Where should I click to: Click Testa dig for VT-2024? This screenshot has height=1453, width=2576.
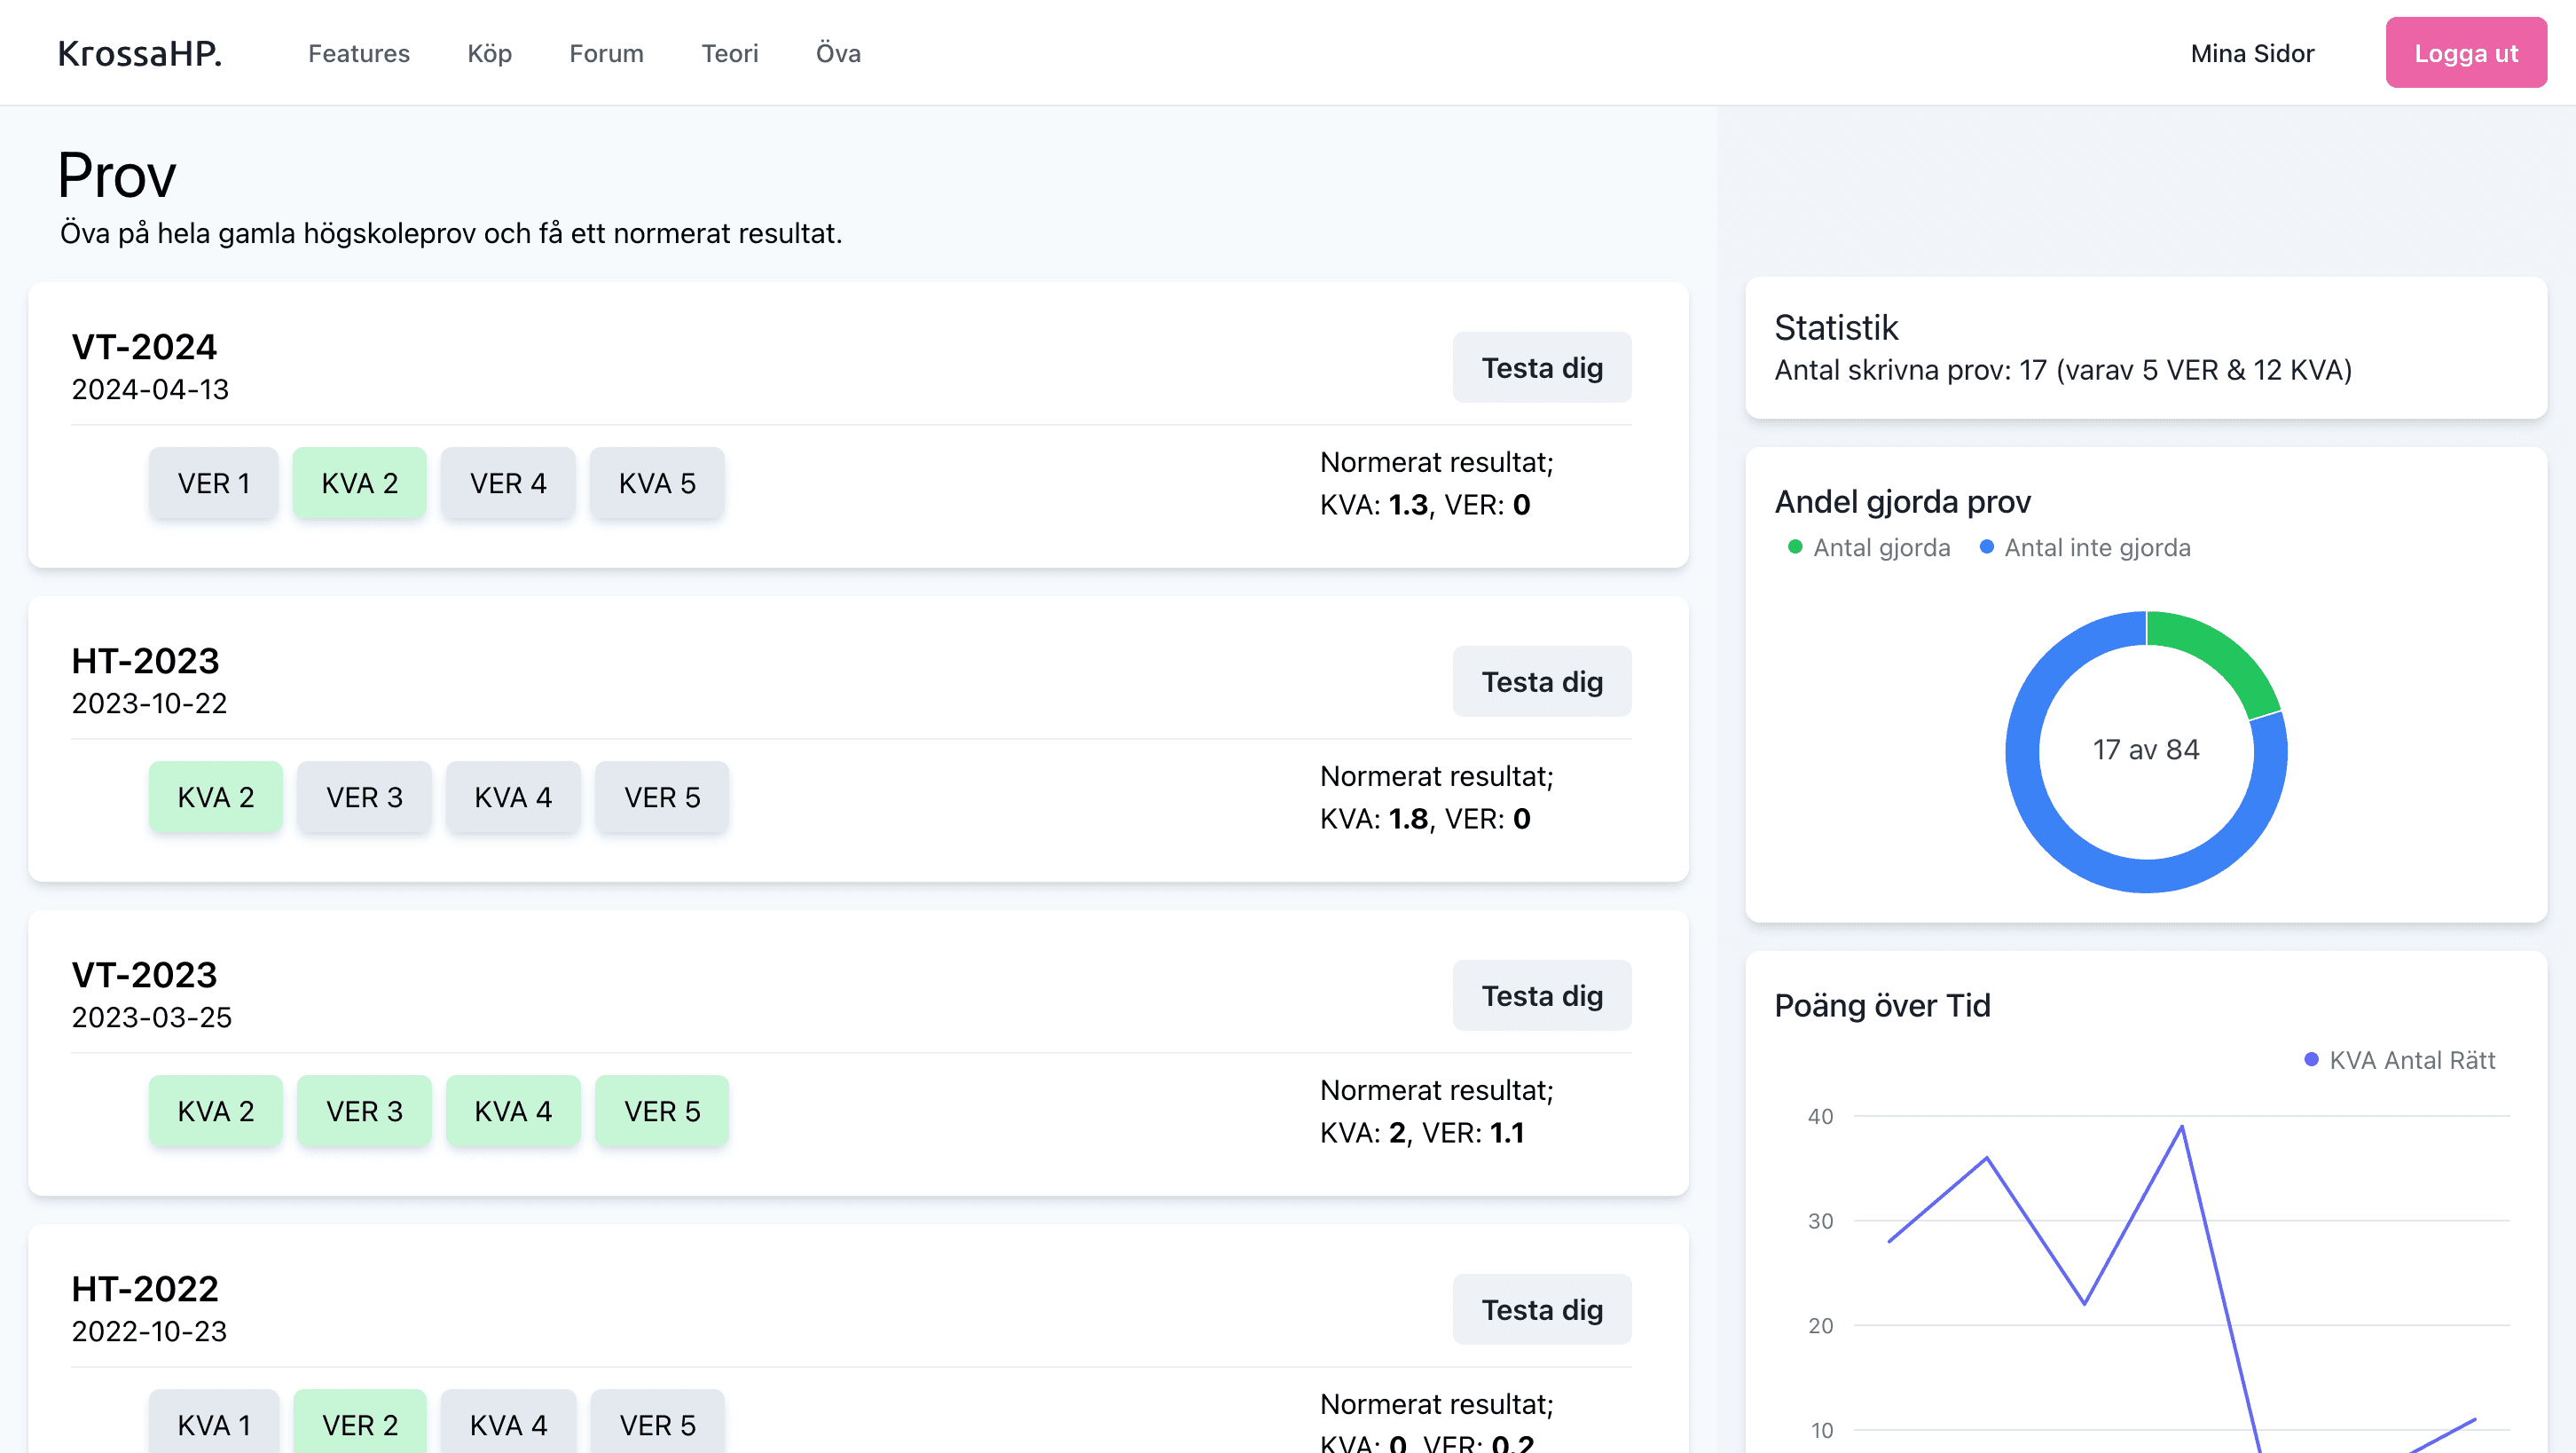tap(1541, 368)
